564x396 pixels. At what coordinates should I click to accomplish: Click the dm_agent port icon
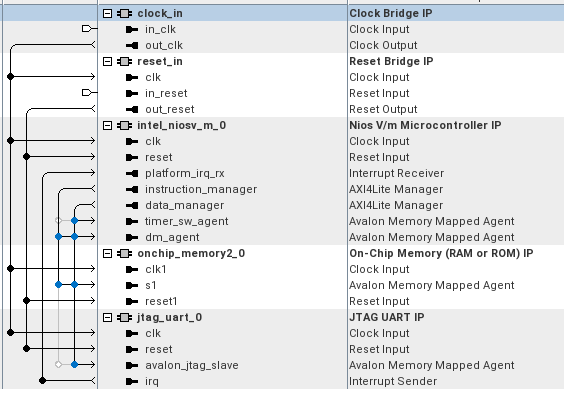coord(132,237)
